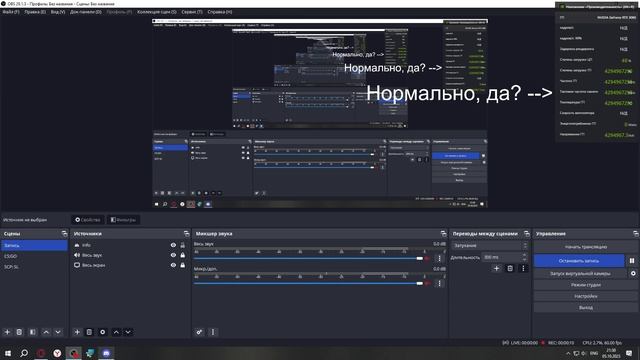Open Windows taskbar search

(24, 353)
